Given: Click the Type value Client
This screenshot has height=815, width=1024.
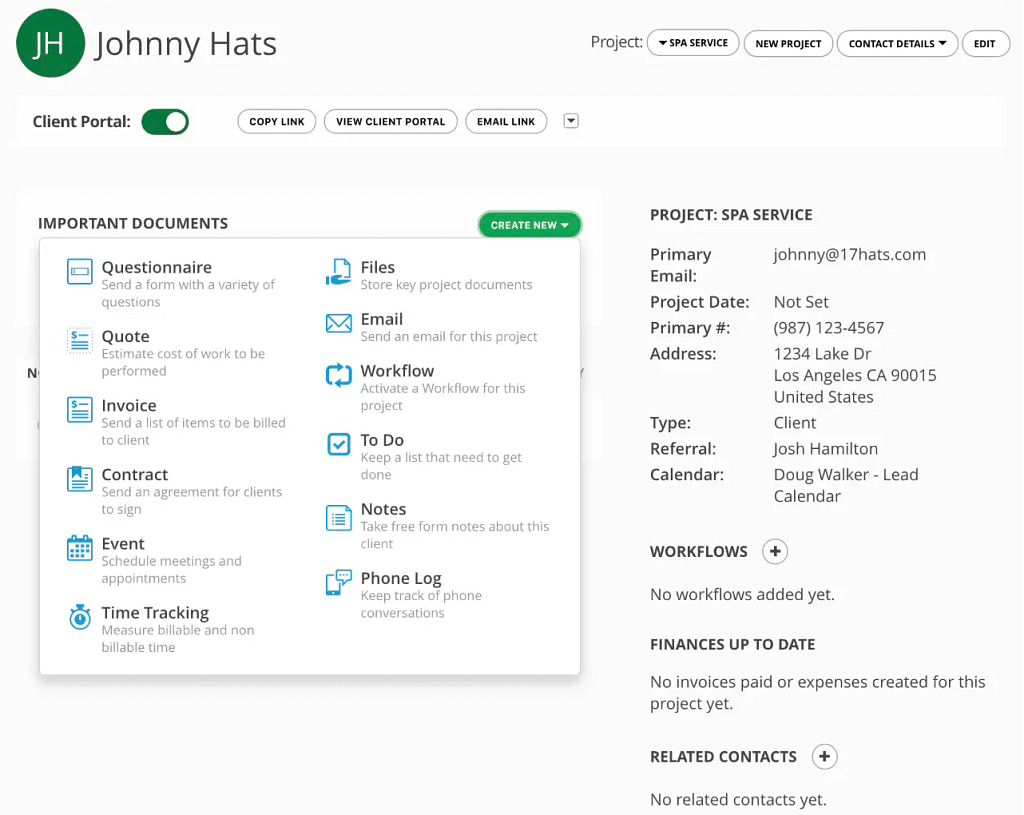Looking at the screenshot, I should click(795, 423).
